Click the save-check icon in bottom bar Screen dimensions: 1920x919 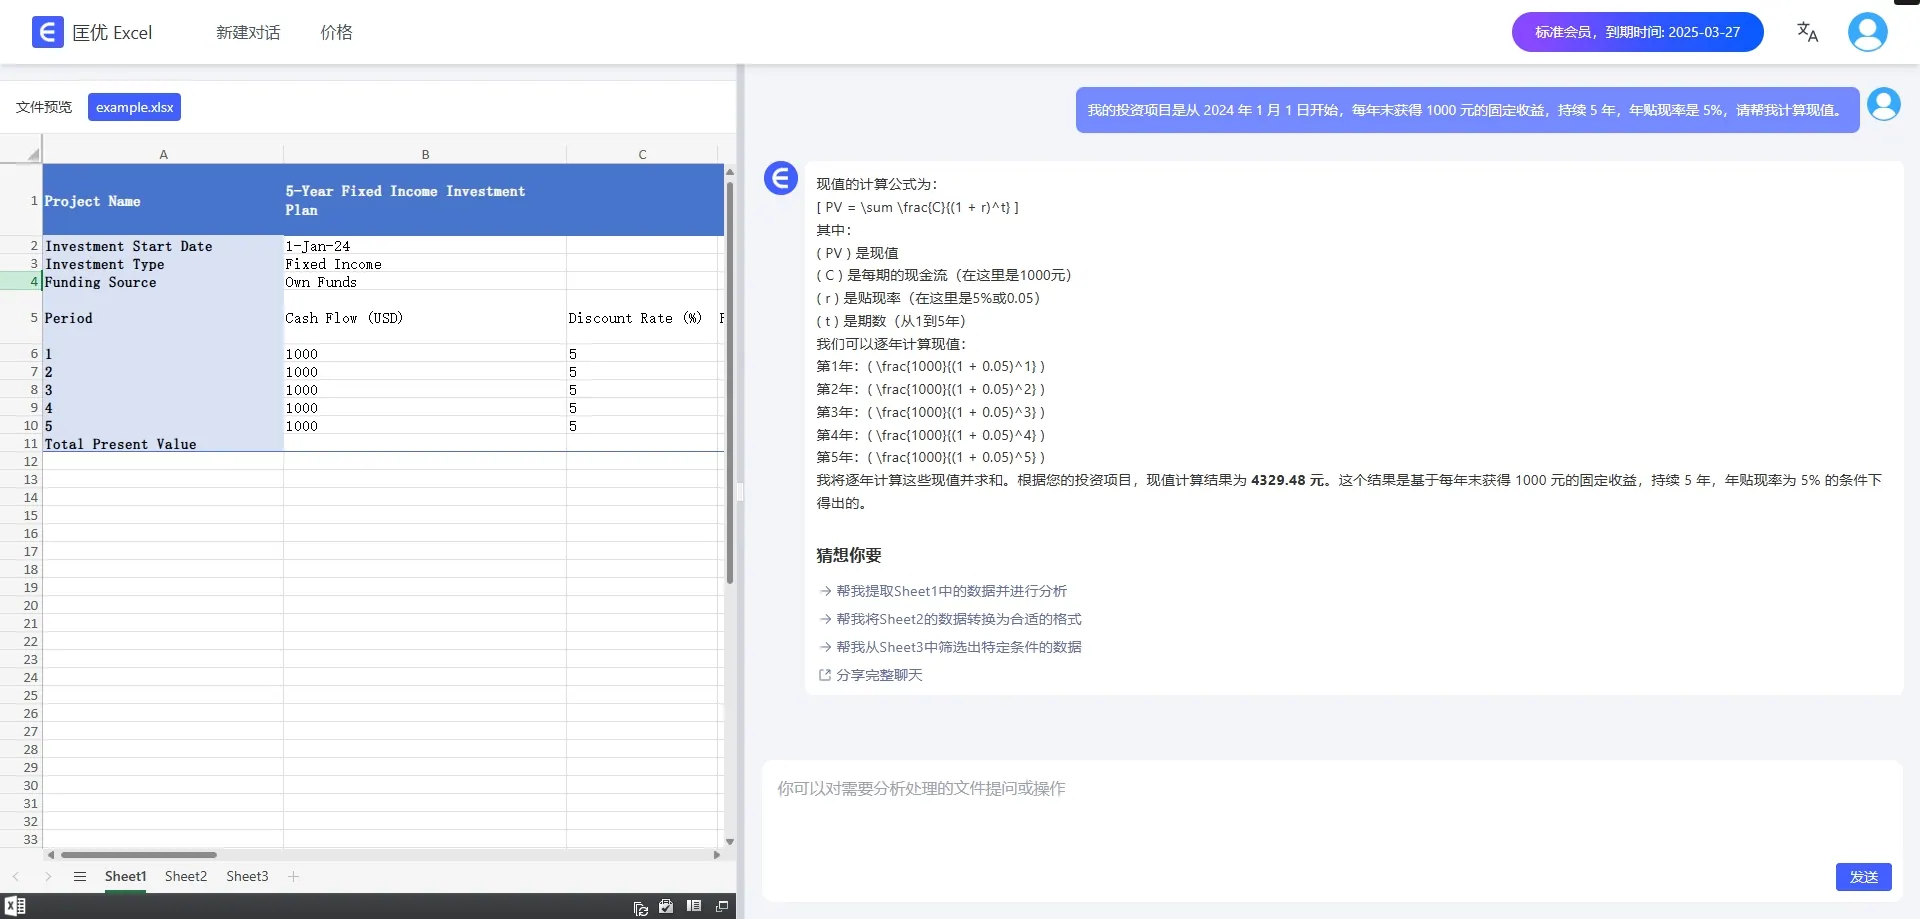coord(666,907)
